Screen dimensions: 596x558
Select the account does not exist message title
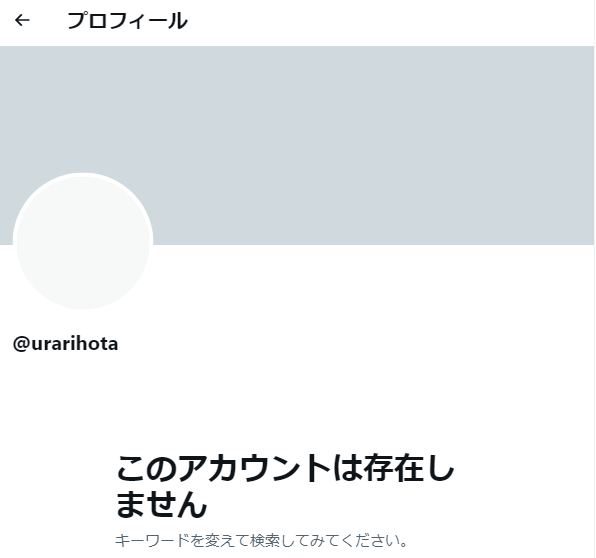pos(285,486)
